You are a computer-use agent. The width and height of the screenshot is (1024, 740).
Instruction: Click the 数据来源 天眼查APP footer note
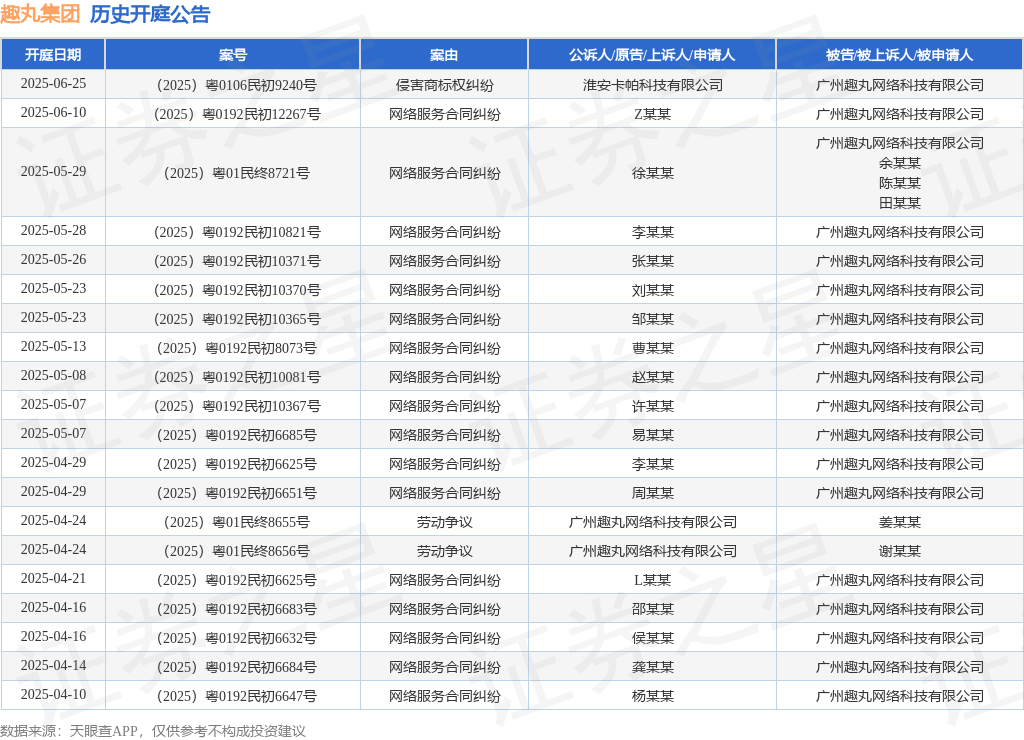pyautogui.click(x=153, y=731)
